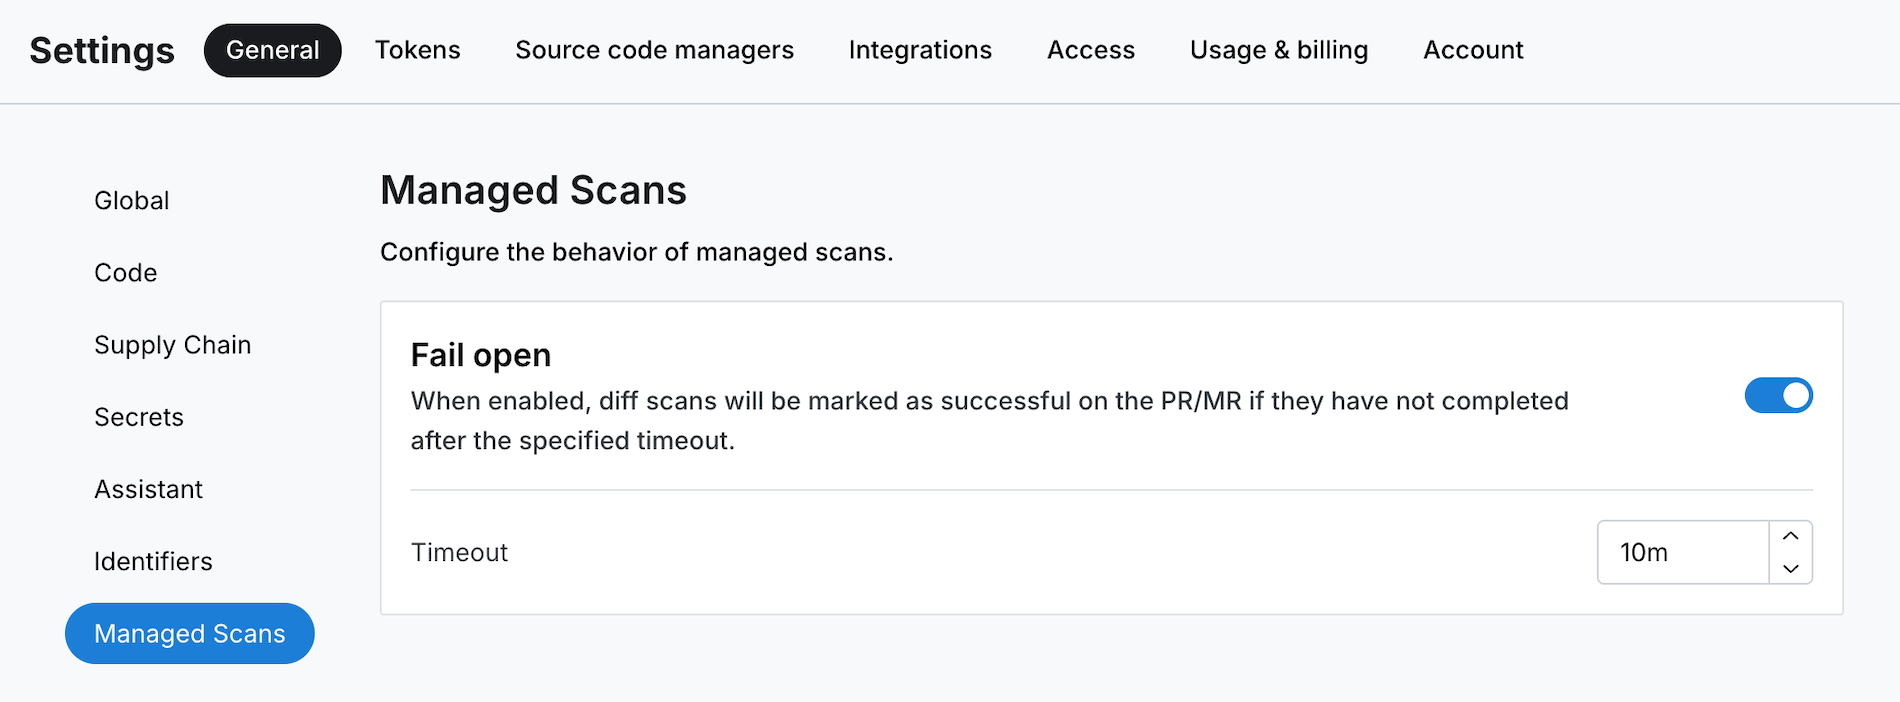Open Global settings in the sidebar
Screen dimensions: 1900x702
pyautogui.click(x=131, y=200)
